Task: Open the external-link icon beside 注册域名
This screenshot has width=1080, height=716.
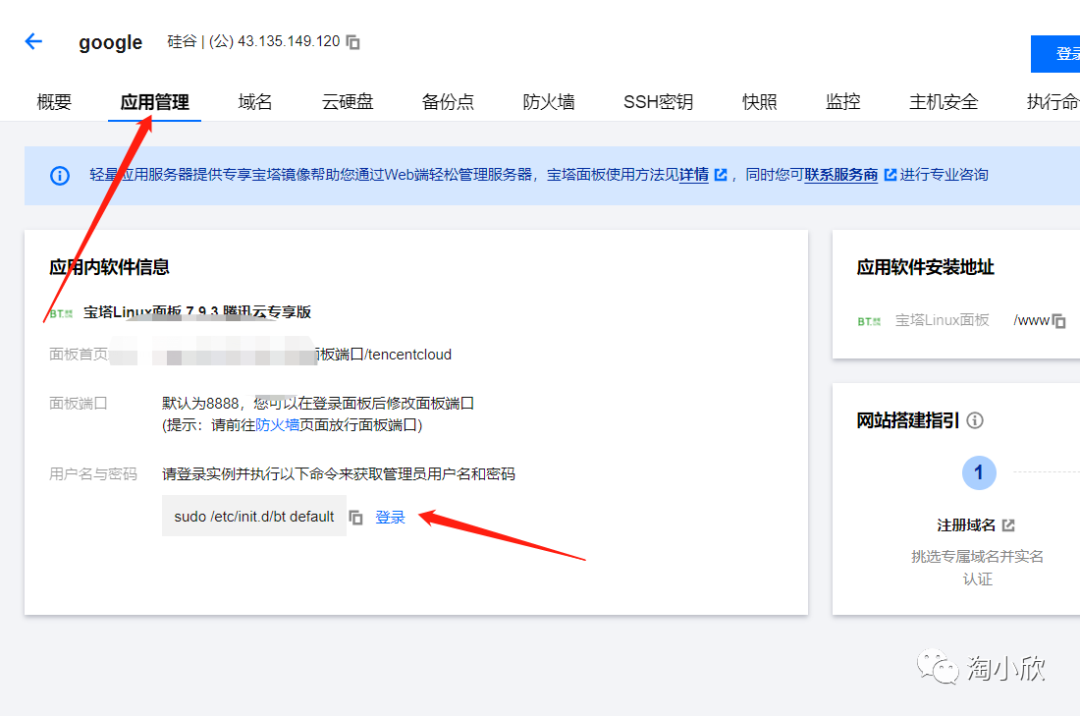Action: [1008, 525]
